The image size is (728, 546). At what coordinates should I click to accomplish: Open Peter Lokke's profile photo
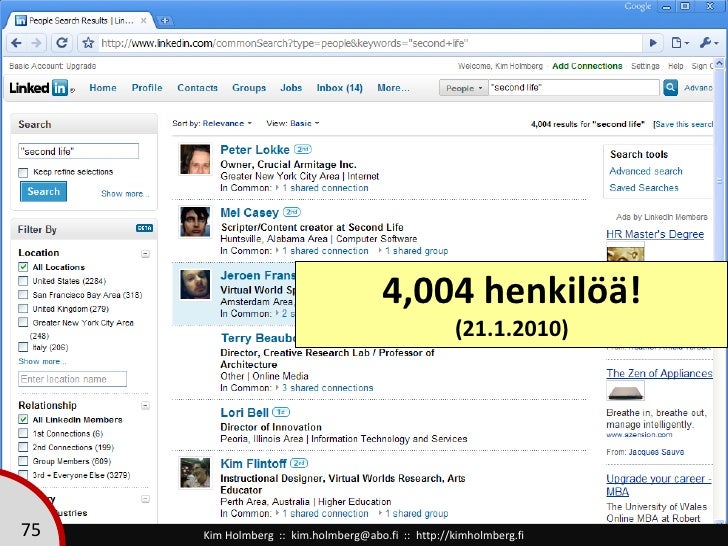(195, 159)
